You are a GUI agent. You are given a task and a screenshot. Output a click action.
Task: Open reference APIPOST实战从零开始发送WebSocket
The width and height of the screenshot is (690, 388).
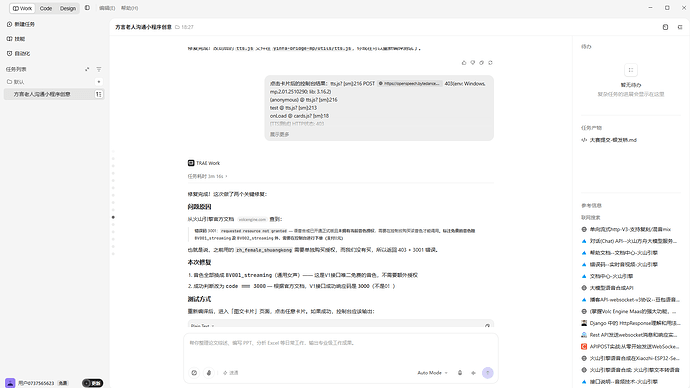tap(631, 347)
